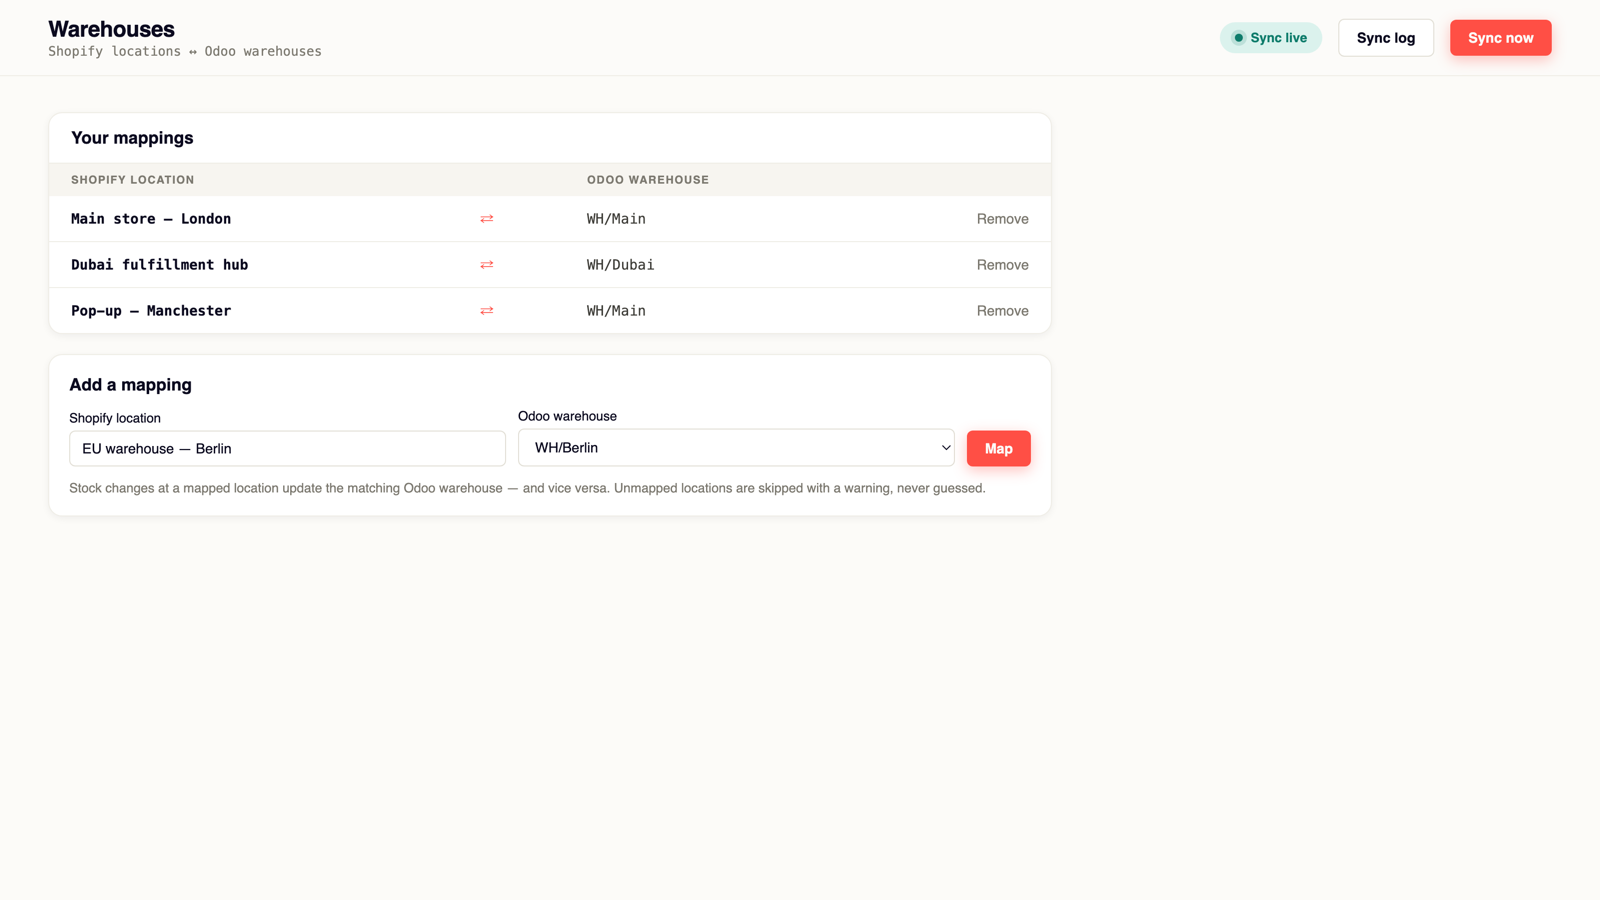Click the SHOPIFY LOCATION column header

(133, 180)
